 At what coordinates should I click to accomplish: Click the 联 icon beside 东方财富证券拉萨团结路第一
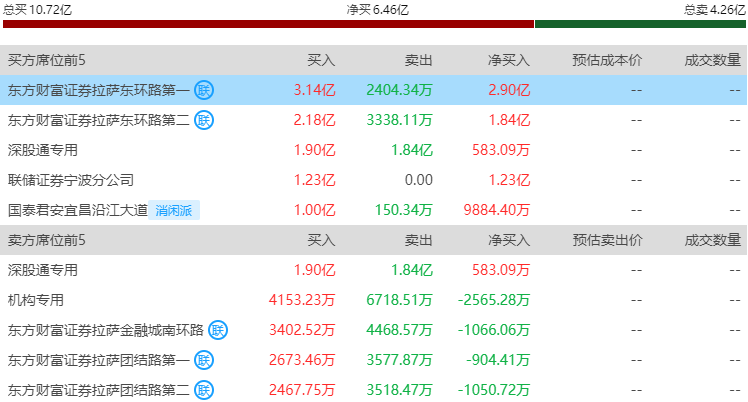[x=204, y=360]
